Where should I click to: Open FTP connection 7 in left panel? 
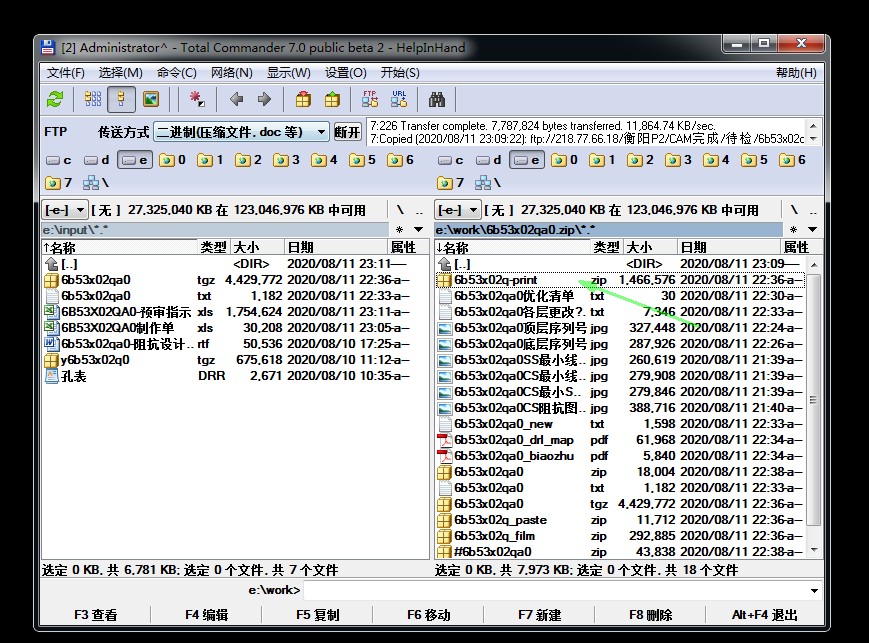[x=60, y=183]
